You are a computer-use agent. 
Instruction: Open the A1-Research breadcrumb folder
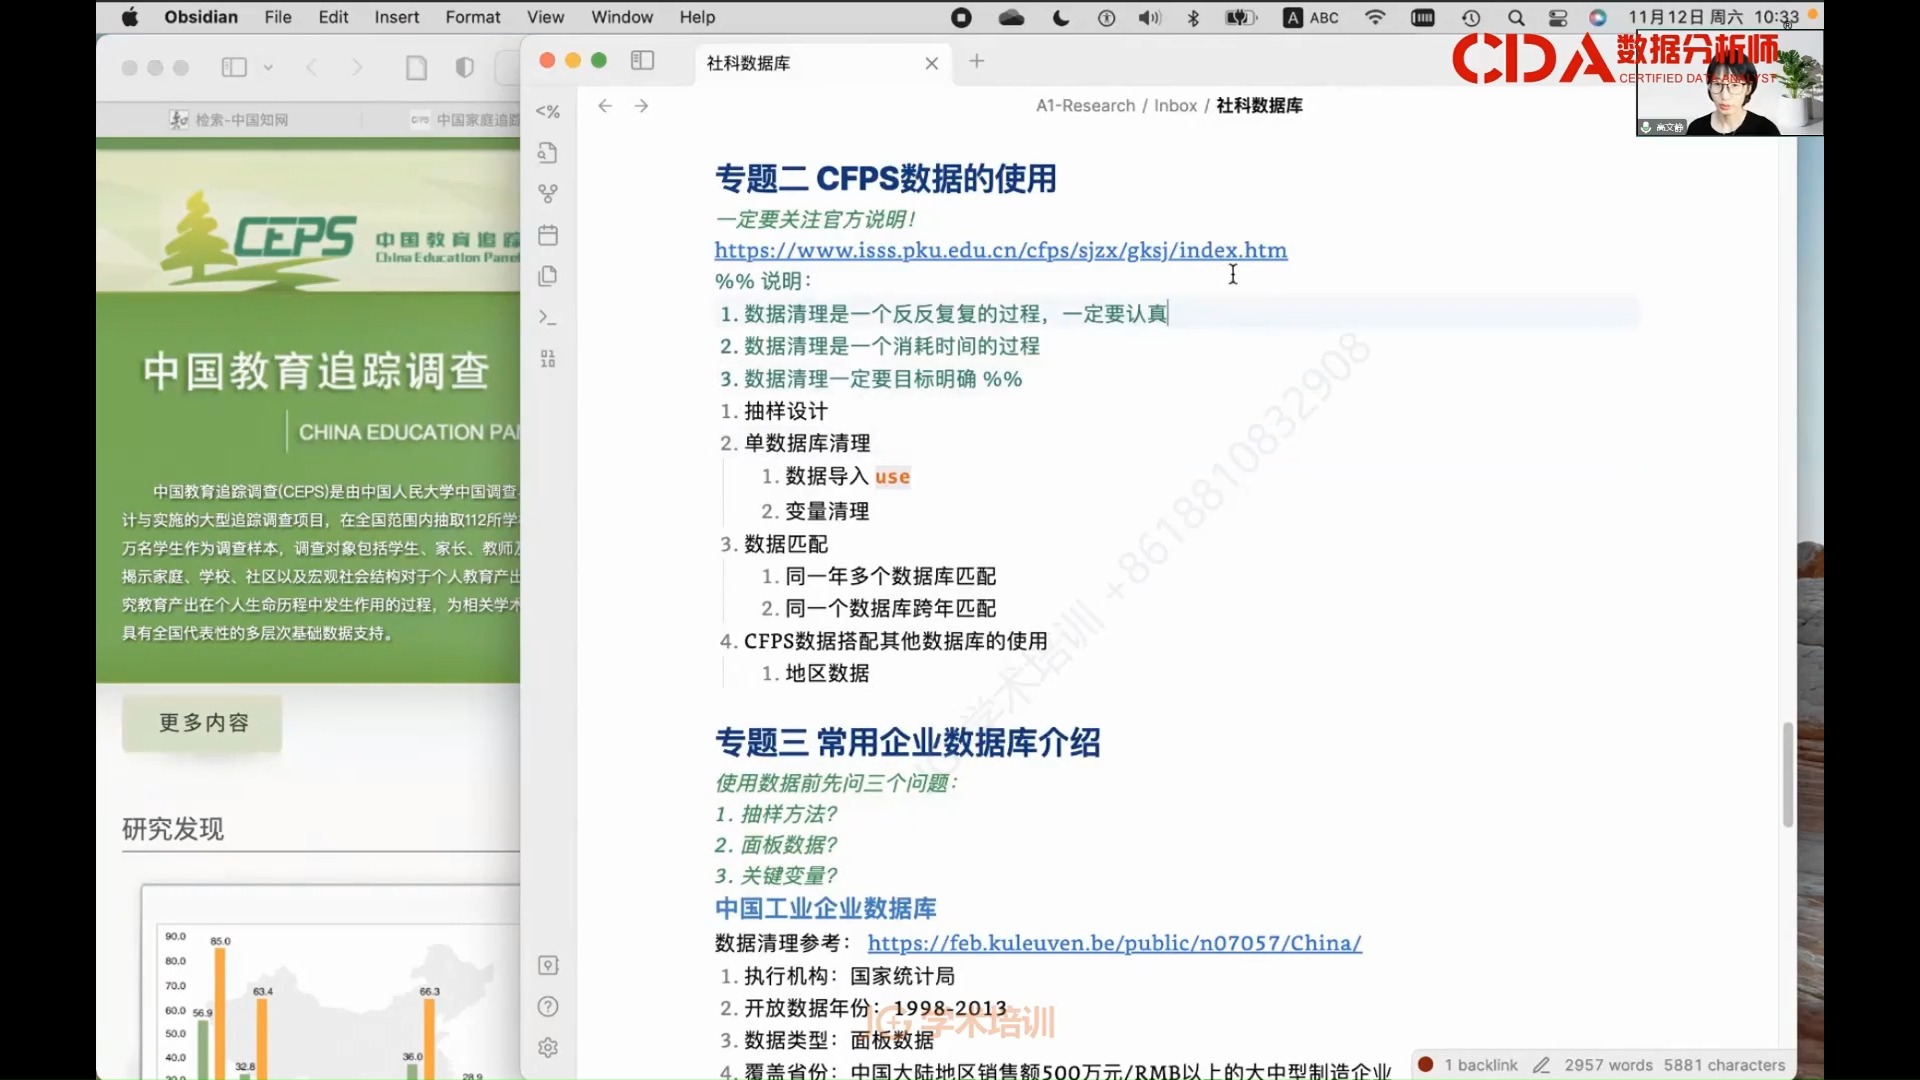pos(1085,105)
